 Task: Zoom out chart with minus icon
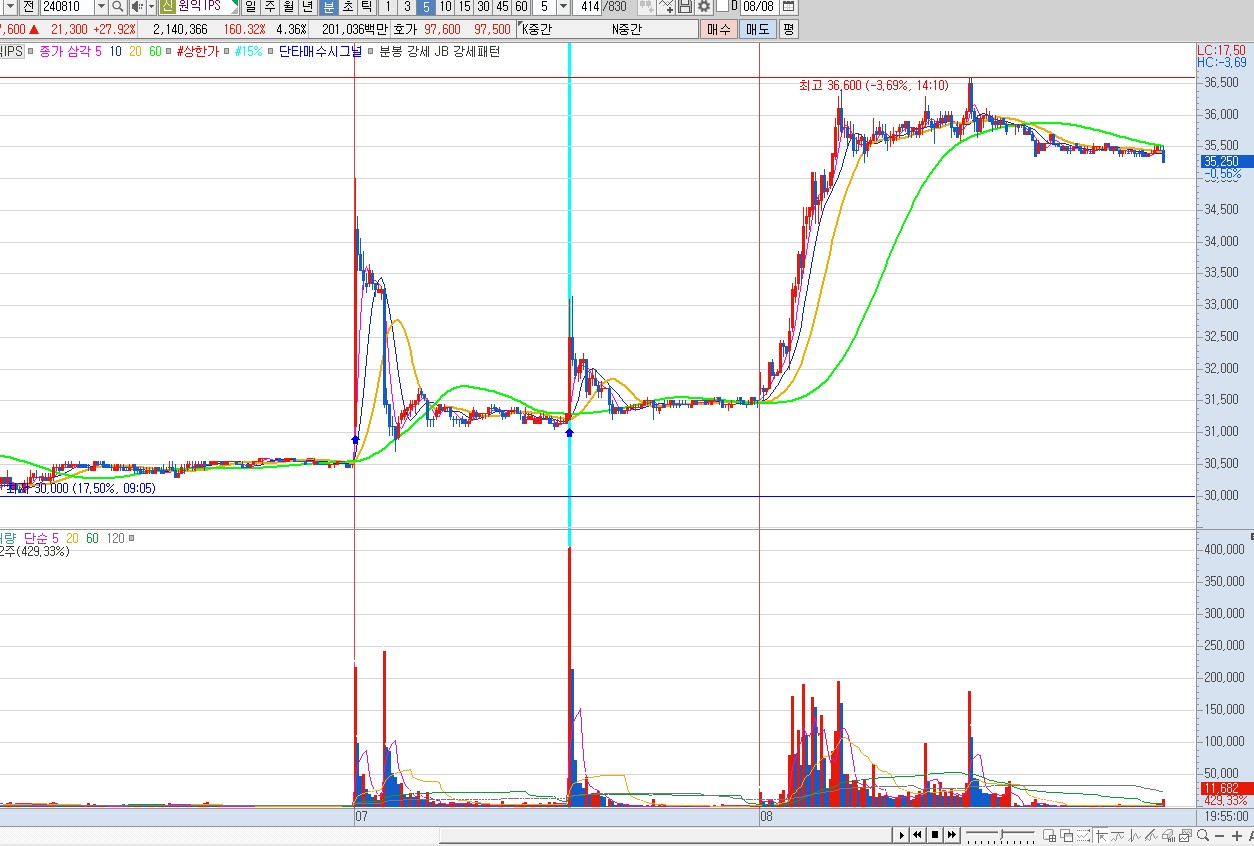1219,836
